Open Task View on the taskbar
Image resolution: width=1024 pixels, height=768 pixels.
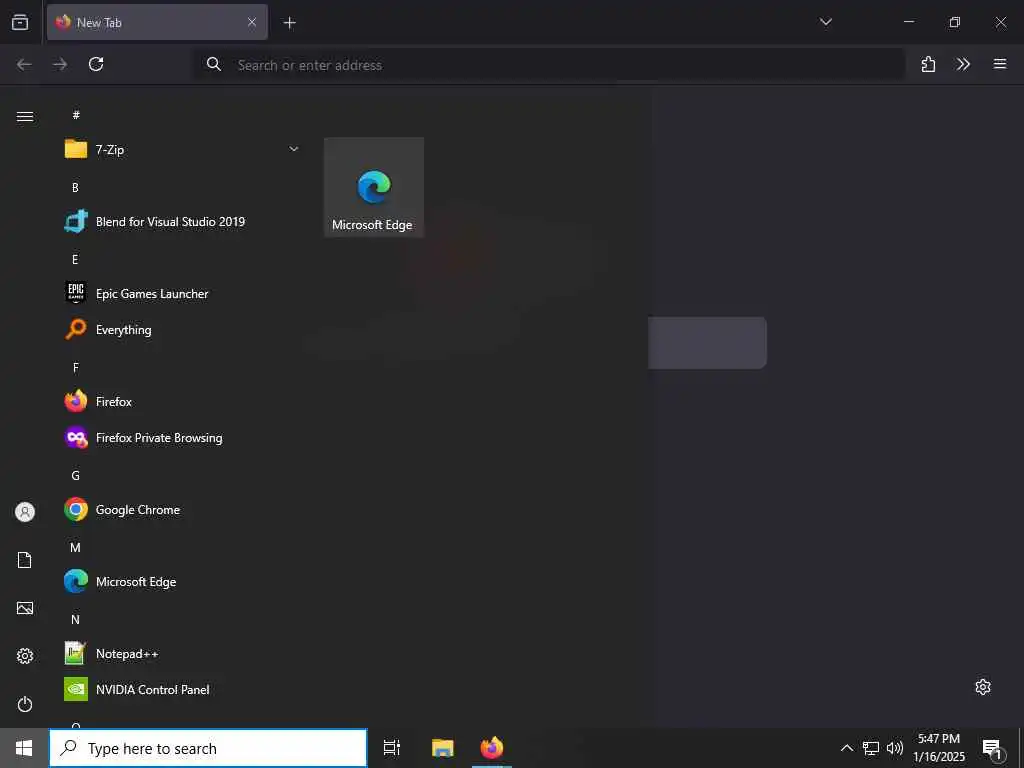click(x=392, y=748)
